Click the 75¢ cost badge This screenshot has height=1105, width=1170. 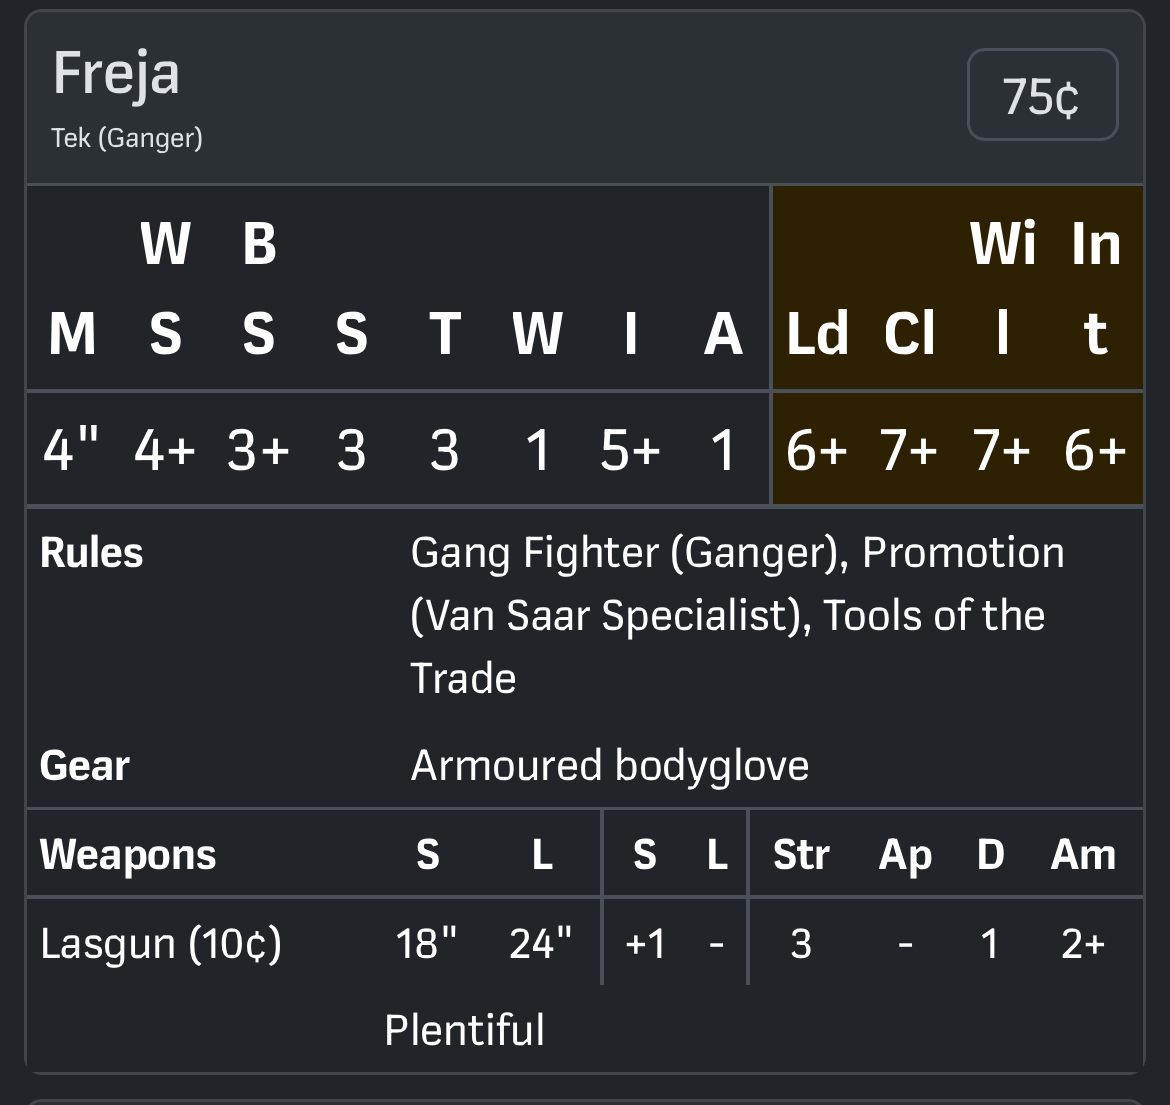[x=1042, y=95]
